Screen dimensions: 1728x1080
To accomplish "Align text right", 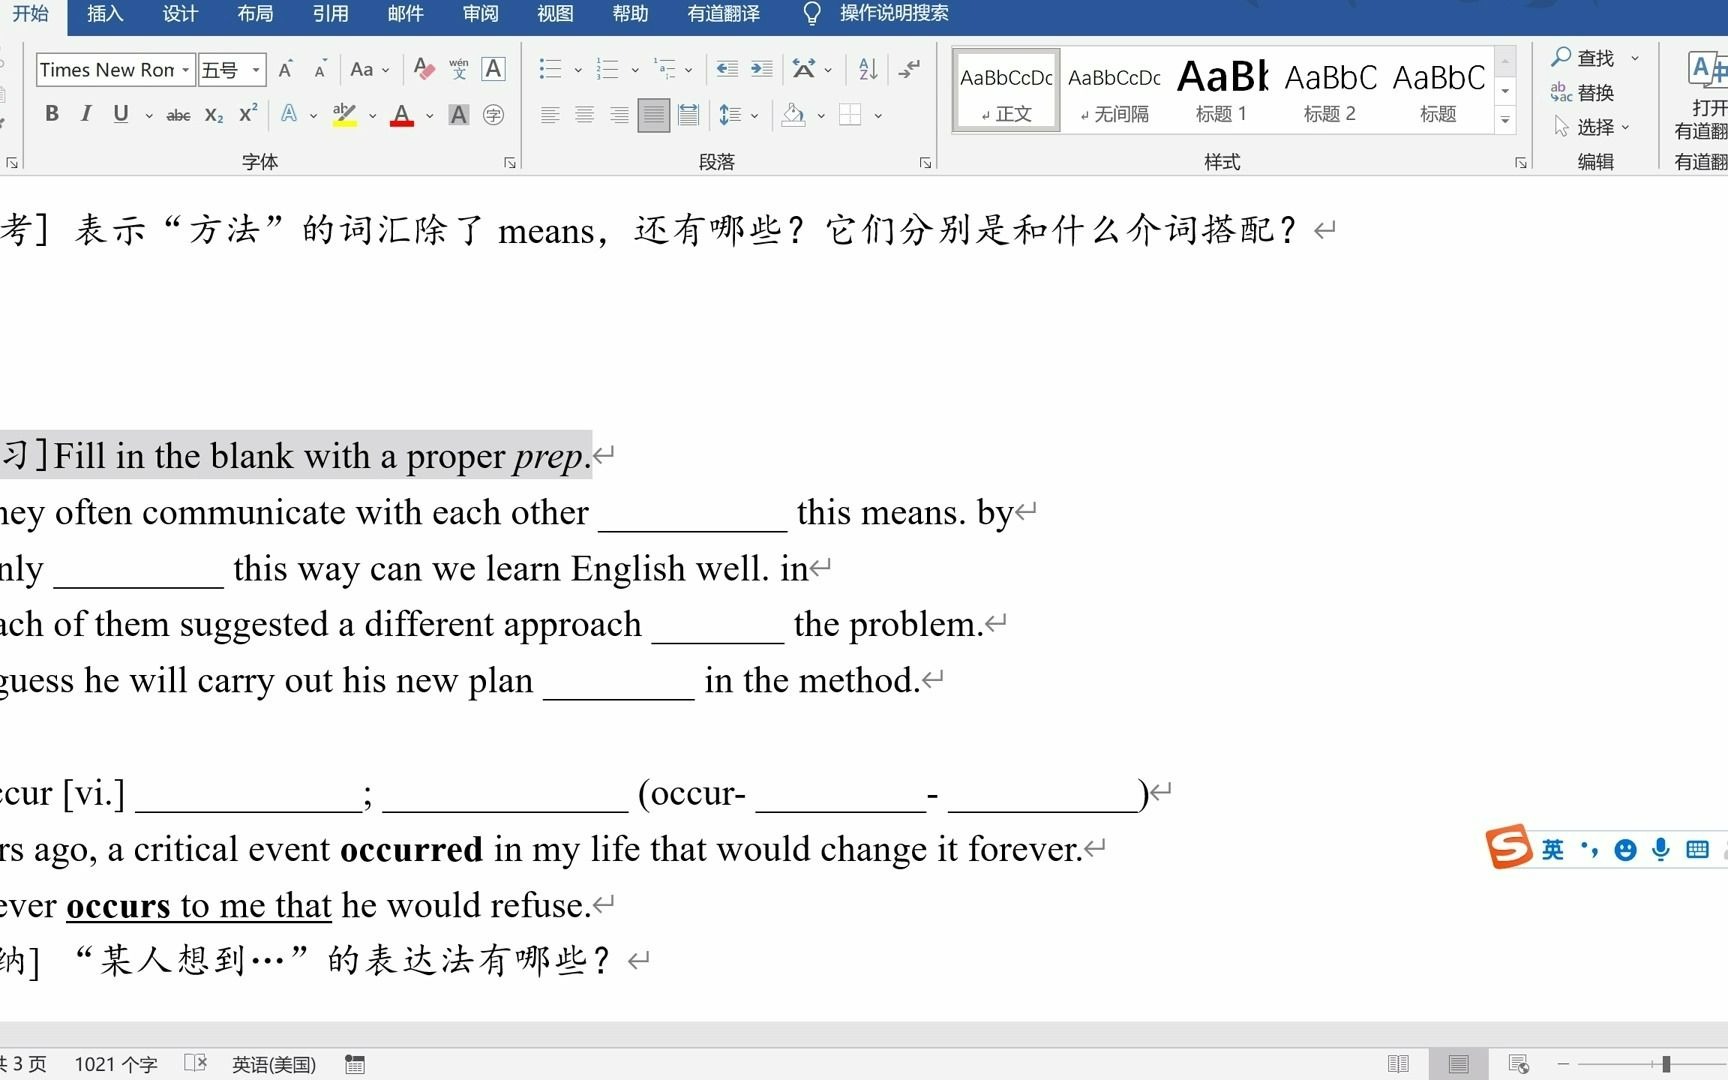I will point(619,115).
